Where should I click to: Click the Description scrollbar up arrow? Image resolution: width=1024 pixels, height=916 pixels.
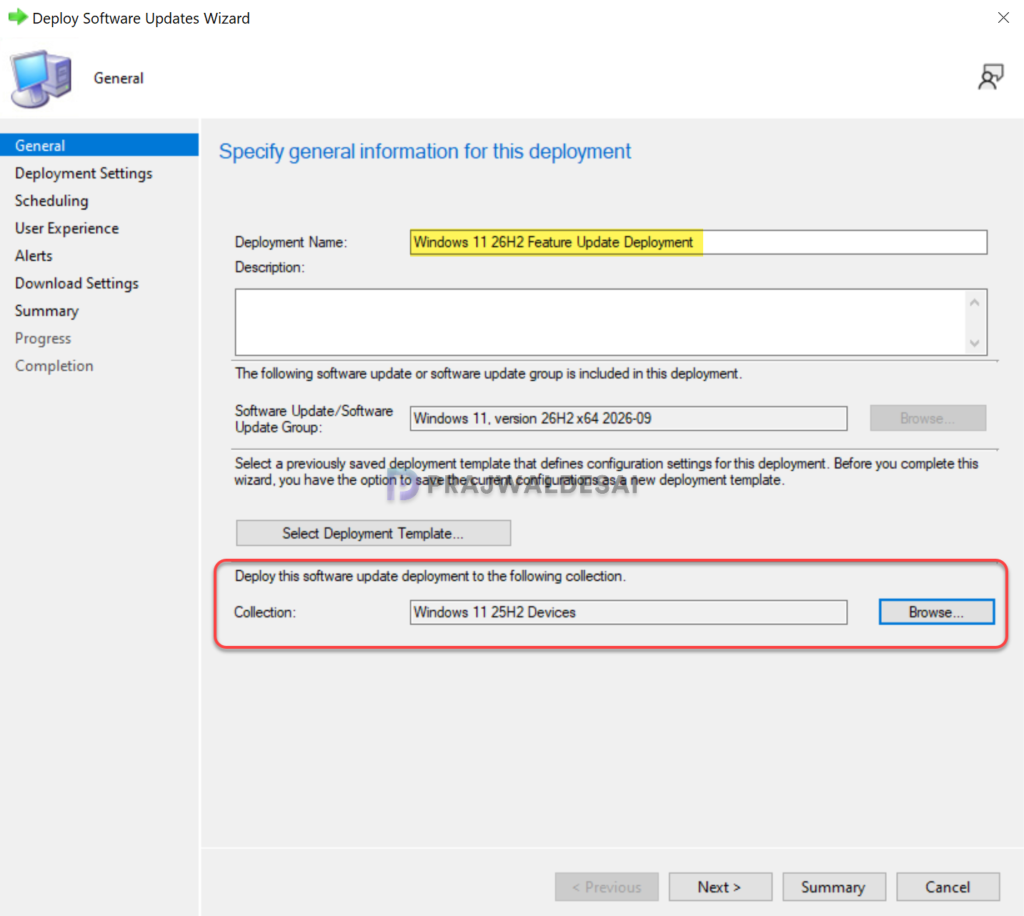click(974, 302)
